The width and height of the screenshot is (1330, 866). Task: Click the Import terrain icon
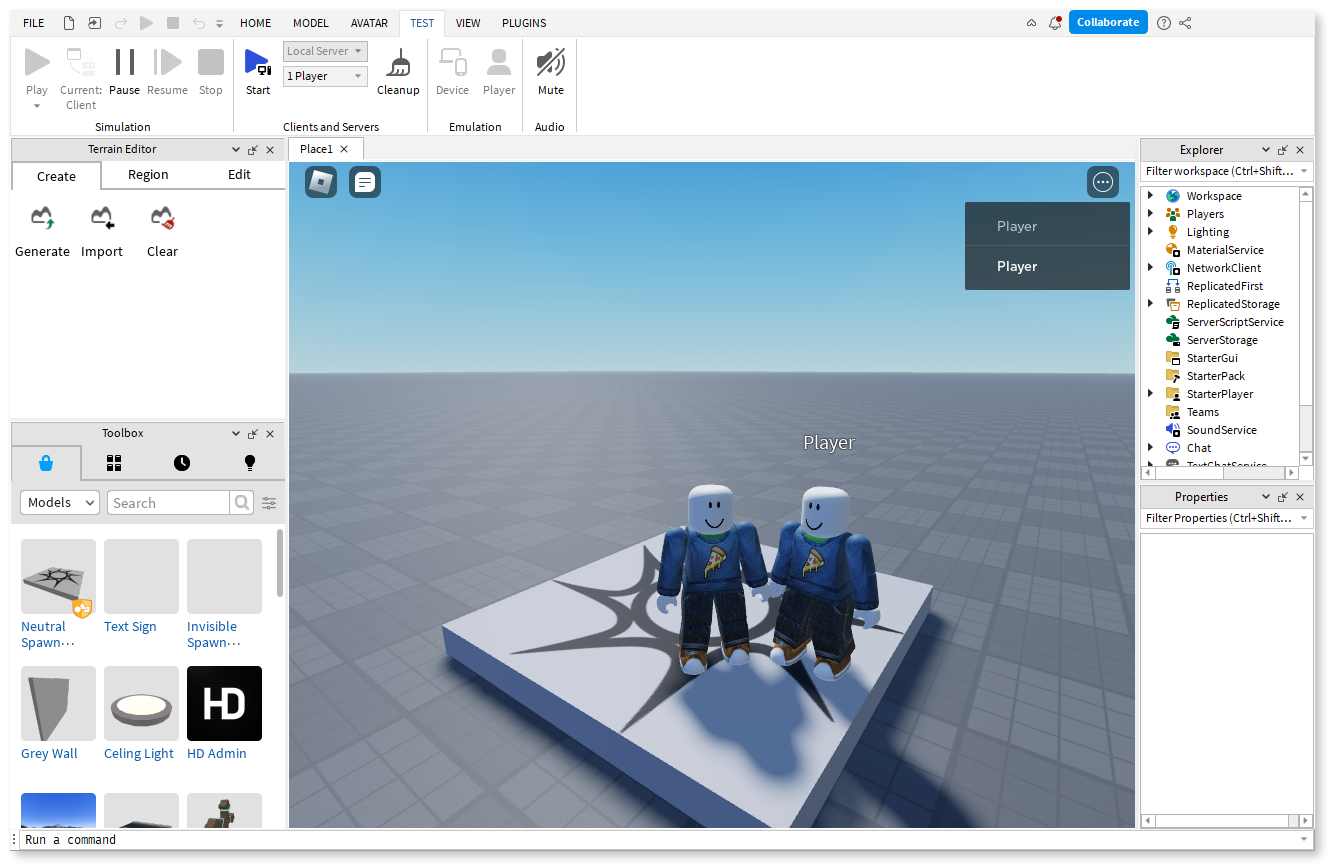[x=101, y=218]
